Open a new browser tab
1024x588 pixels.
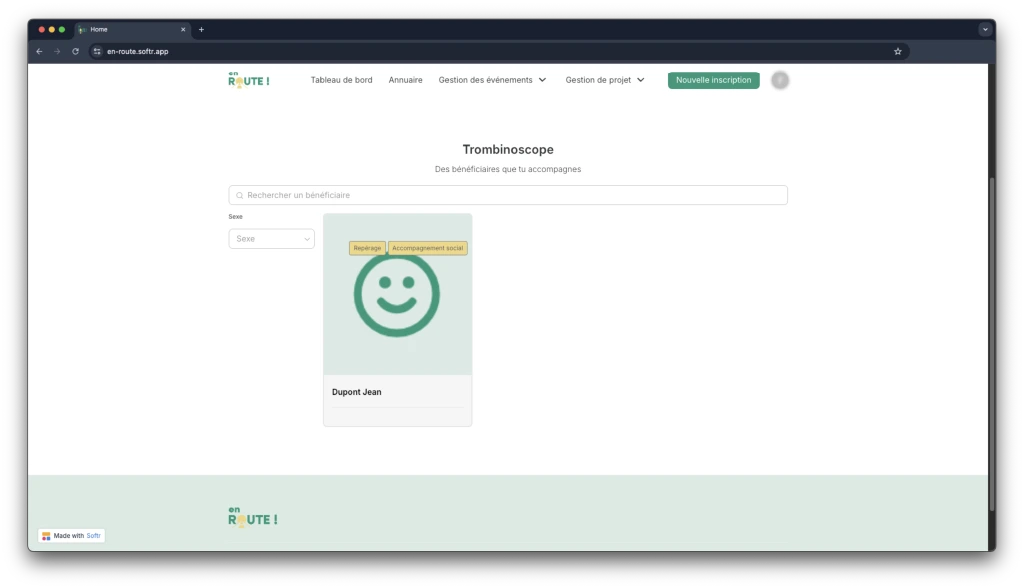tap(201, 29)
